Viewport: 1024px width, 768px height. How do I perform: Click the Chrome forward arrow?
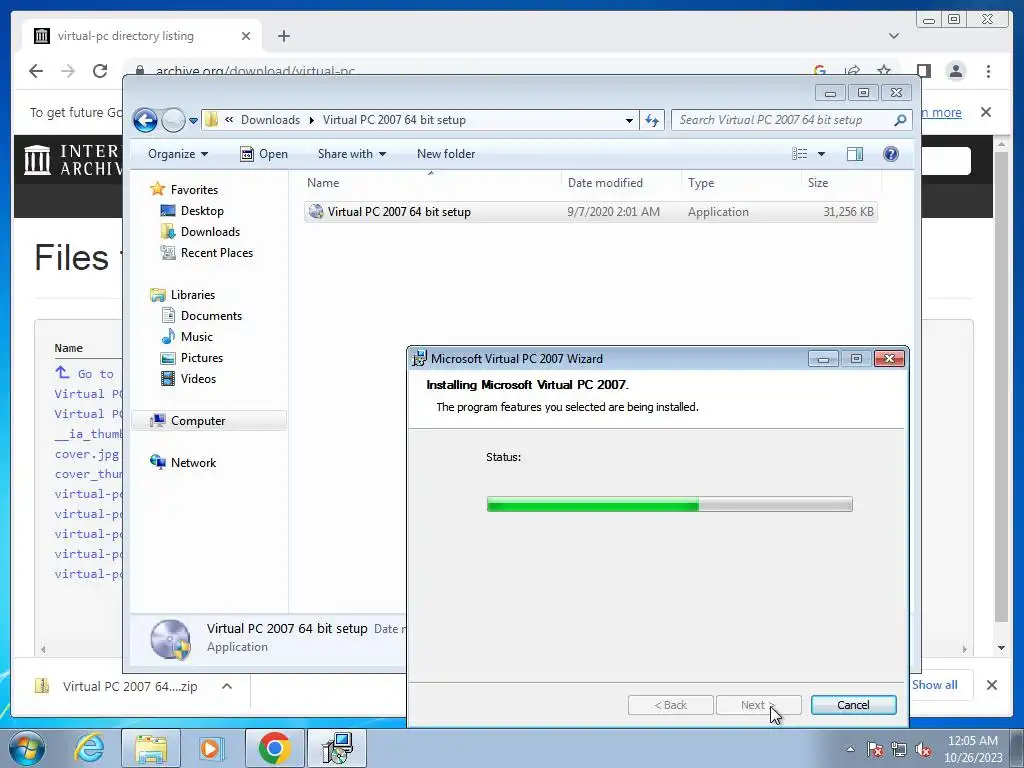[68, 71]
